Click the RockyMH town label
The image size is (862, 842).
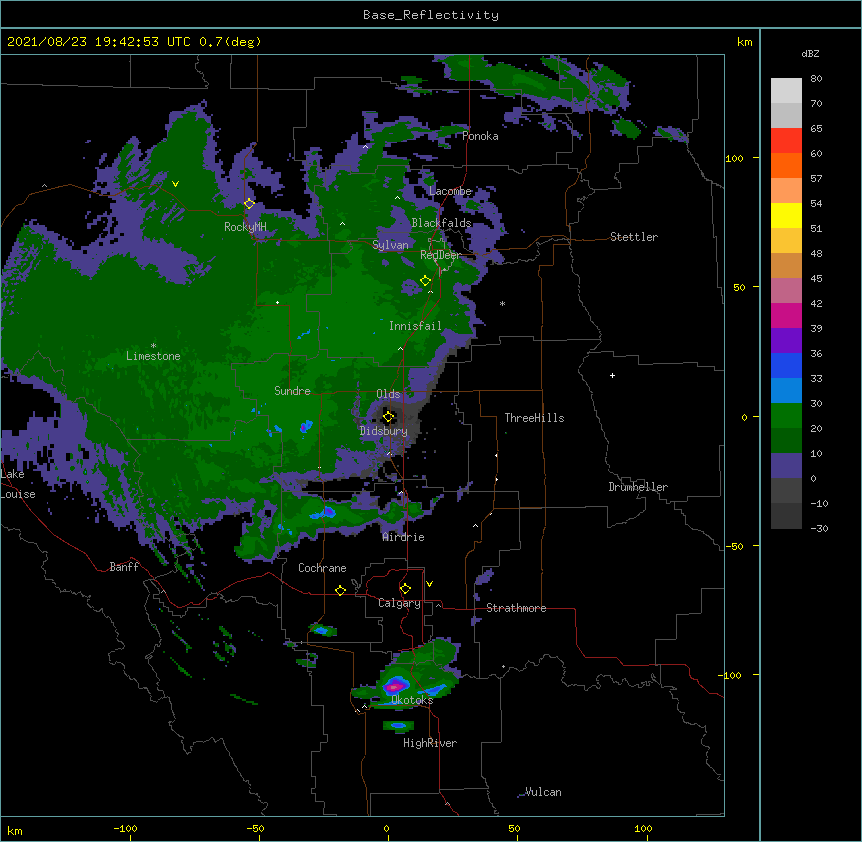pos(245,227)
